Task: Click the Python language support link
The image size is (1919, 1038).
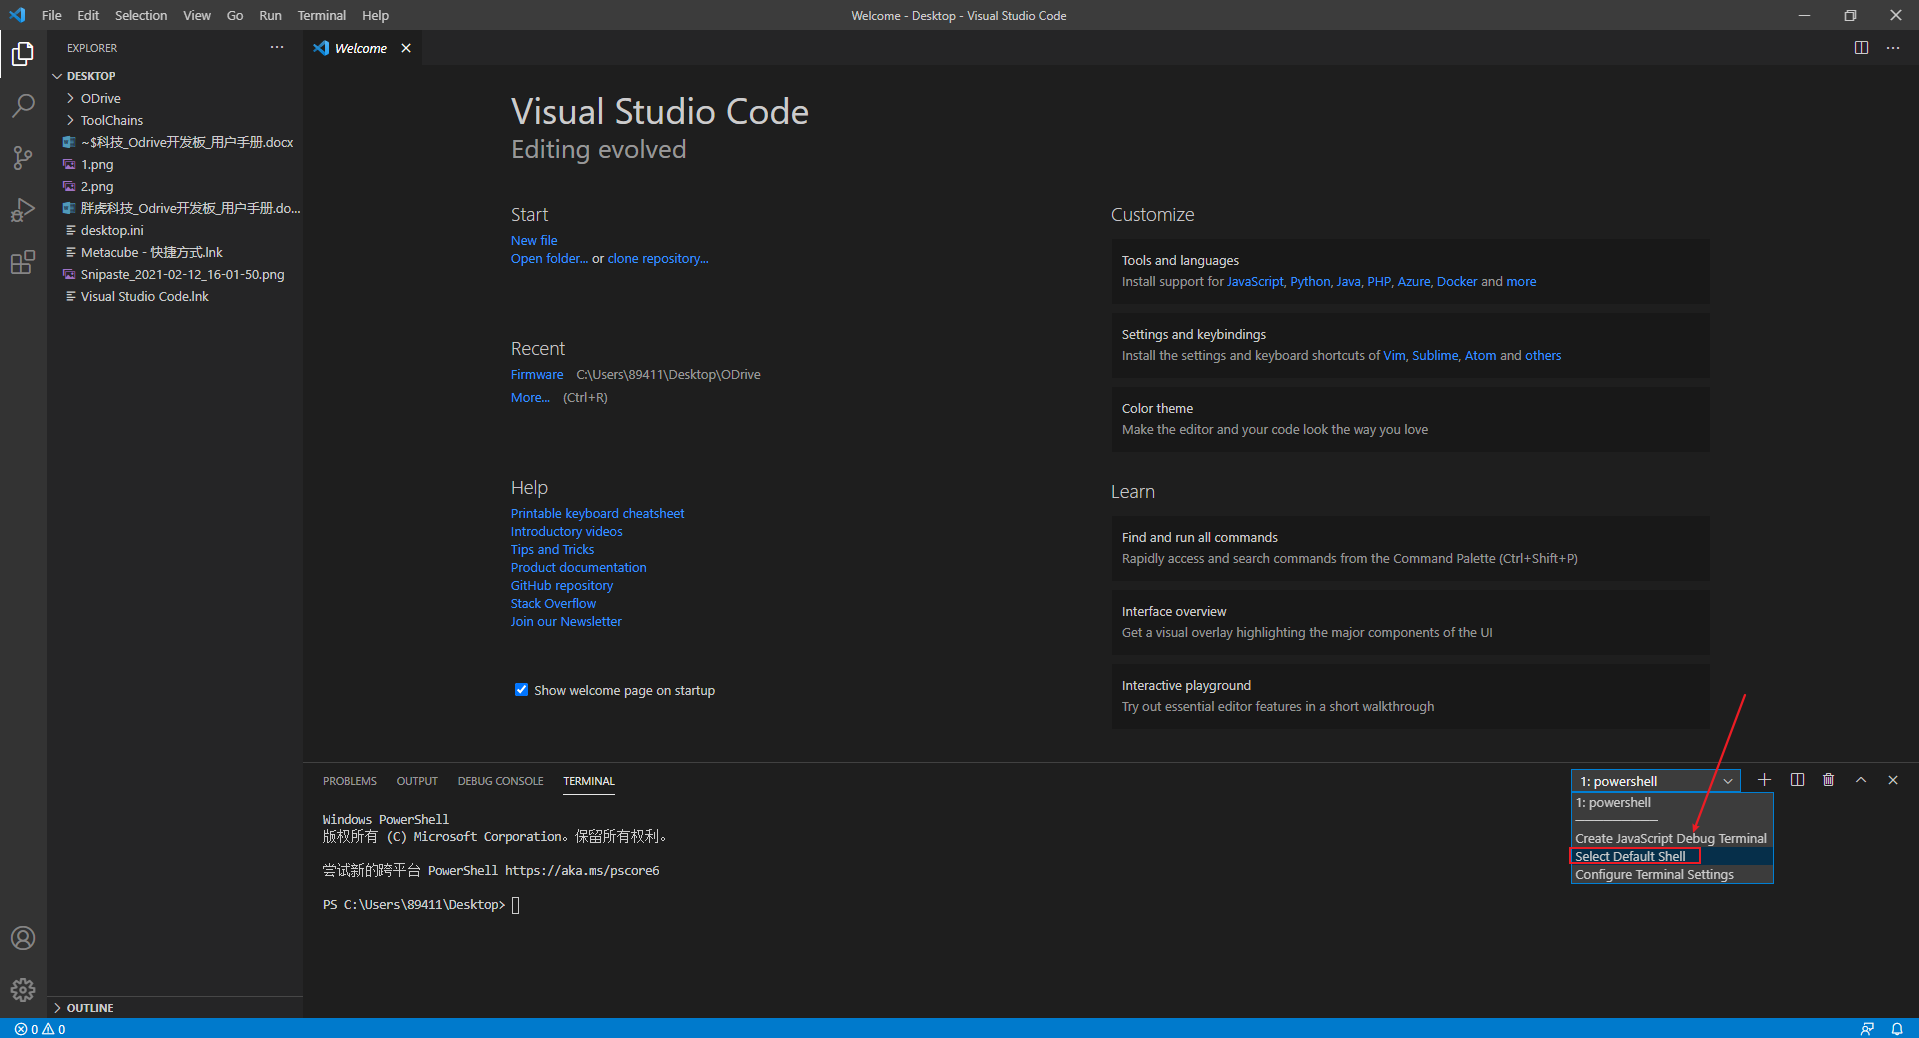Action: click(1310, 282)
